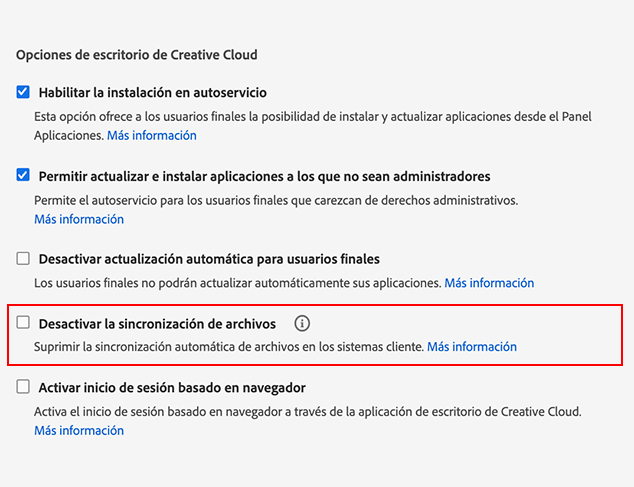The width and height of the screenshot is (634, 487).
Task: Uncheck Habilitar la instalación en autoservicio checkbox
Action: (x=24, y=92)
